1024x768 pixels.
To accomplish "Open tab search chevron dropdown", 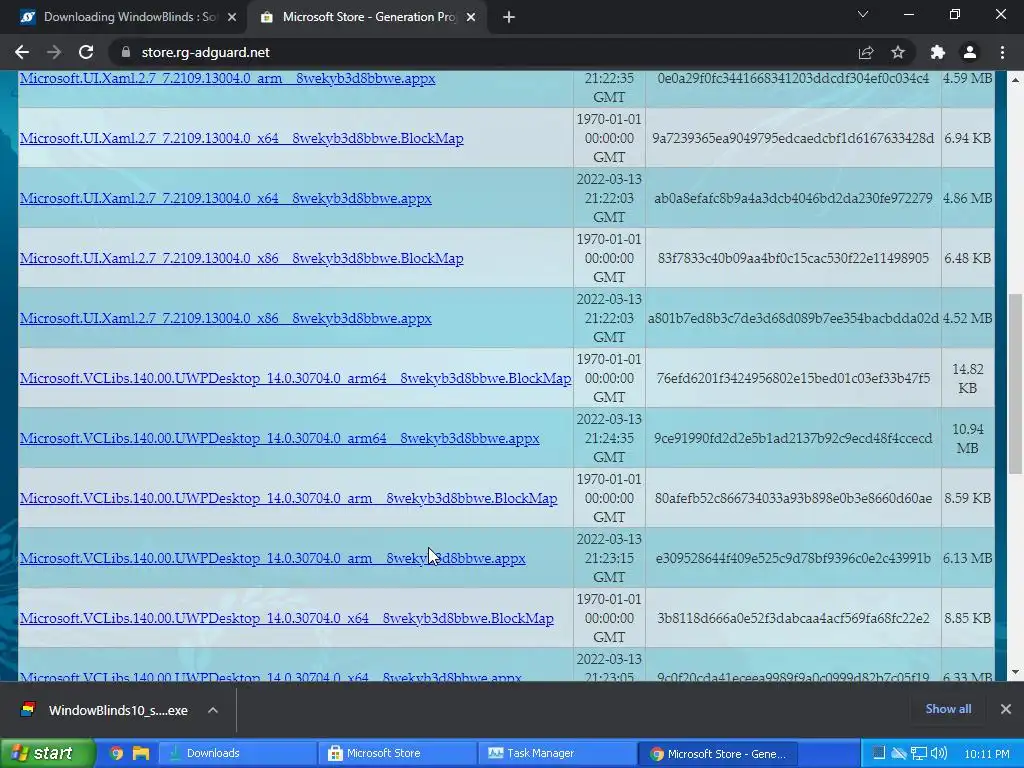I will coord(863,14).
